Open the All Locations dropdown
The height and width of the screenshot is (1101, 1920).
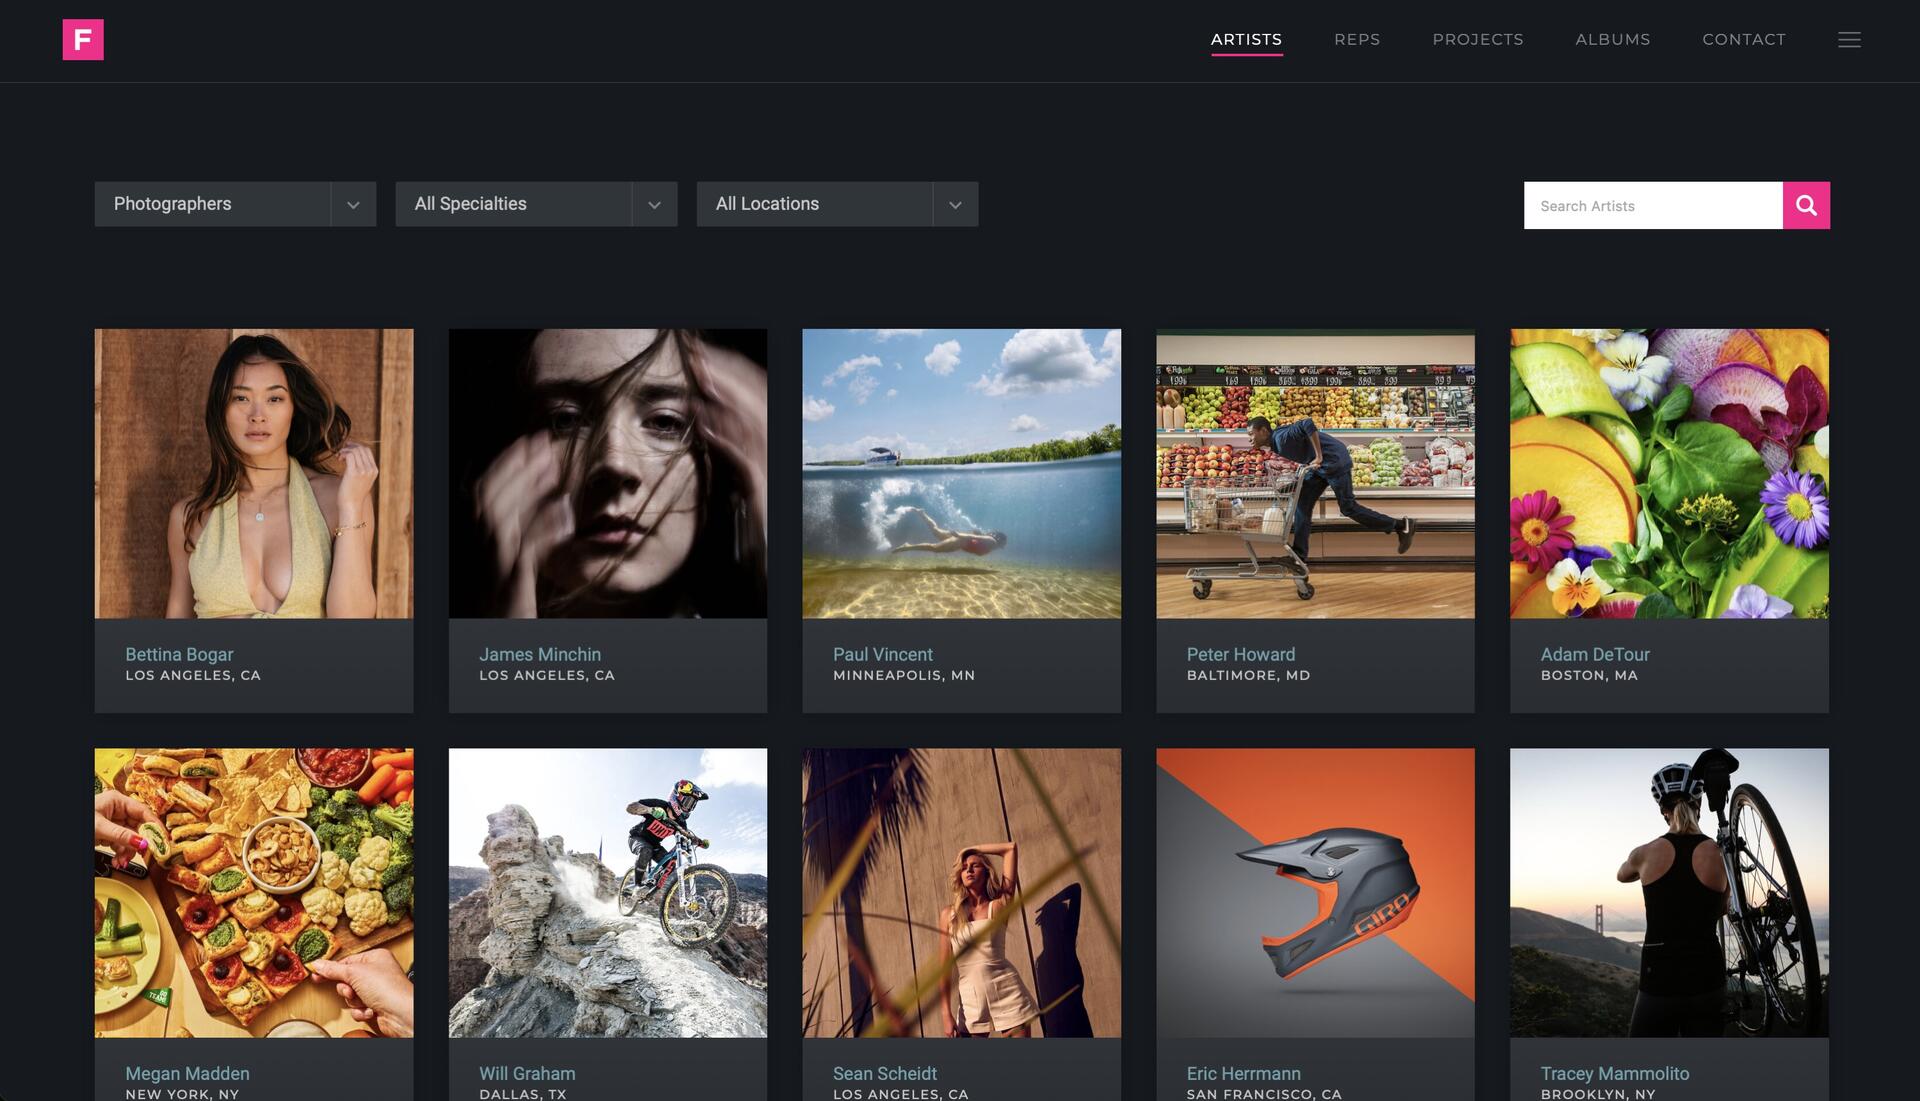point(837,204)
